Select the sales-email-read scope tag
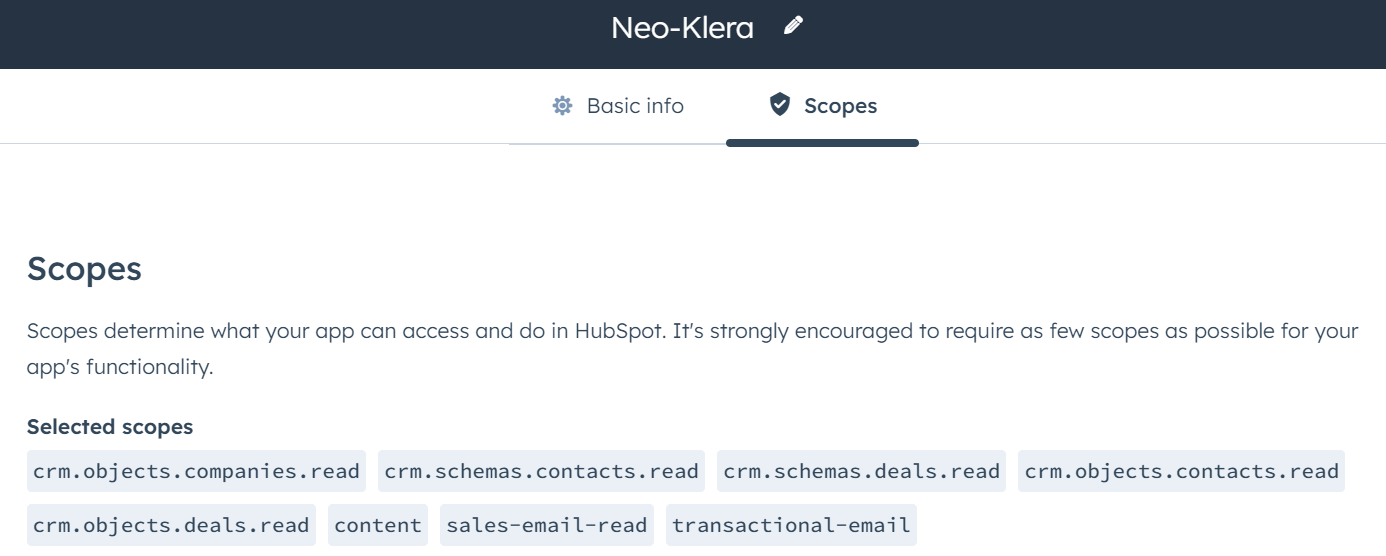 (547, 525)
